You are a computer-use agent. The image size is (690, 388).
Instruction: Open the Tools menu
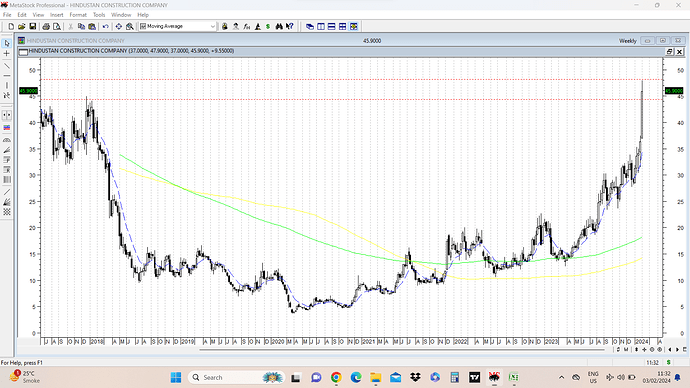pyautogui.click(x=99, y=15)
